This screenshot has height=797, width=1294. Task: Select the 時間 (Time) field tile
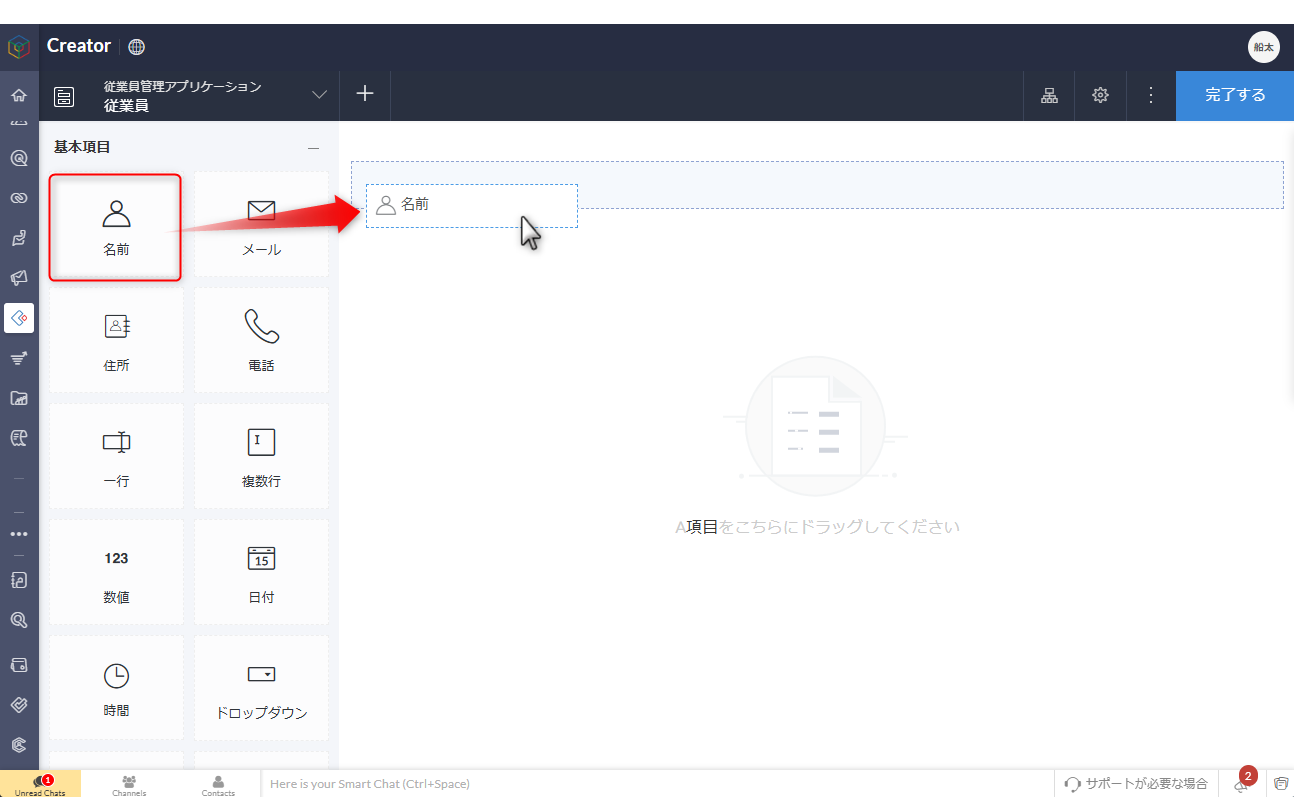pyautogui.click(x=116, y=689)
